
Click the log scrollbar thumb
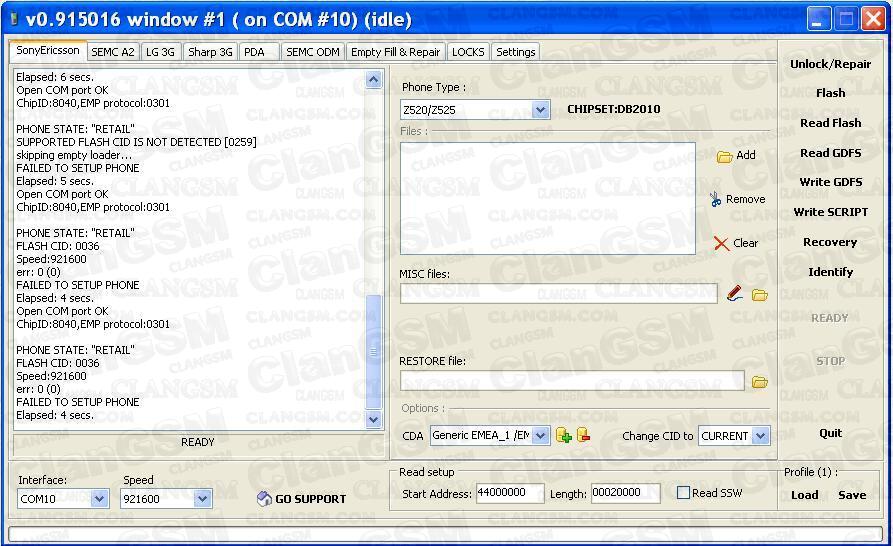[374, 352]
